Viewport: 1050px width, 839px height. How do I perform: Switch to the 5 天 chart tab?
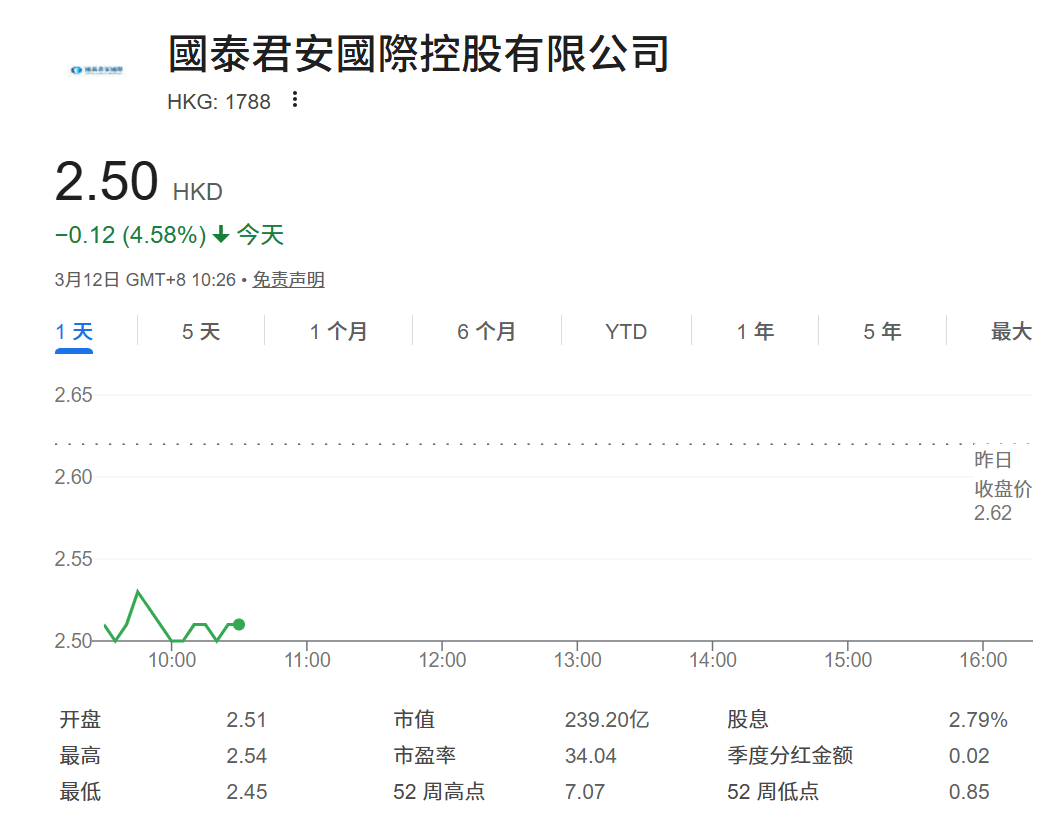pyautogui.click(x=201, y=331)
